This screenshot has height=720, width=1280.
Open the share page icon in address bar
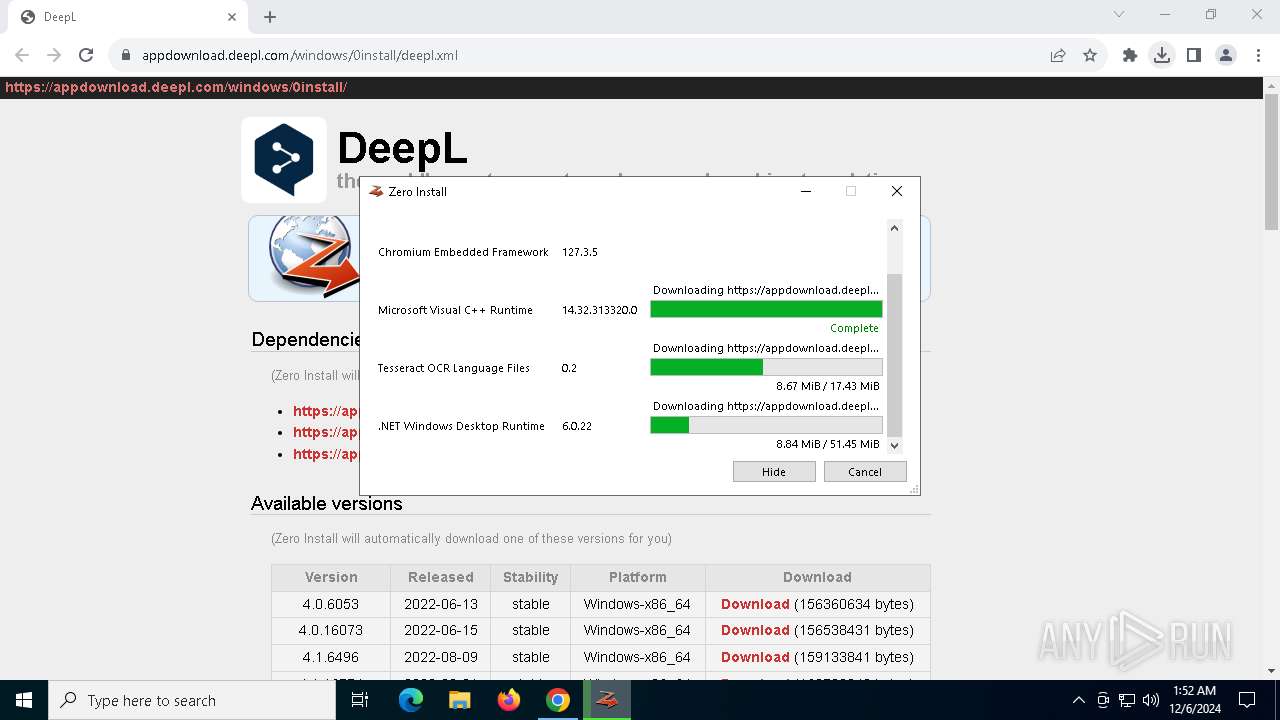pyautogui.click(x=1058, y=55)
